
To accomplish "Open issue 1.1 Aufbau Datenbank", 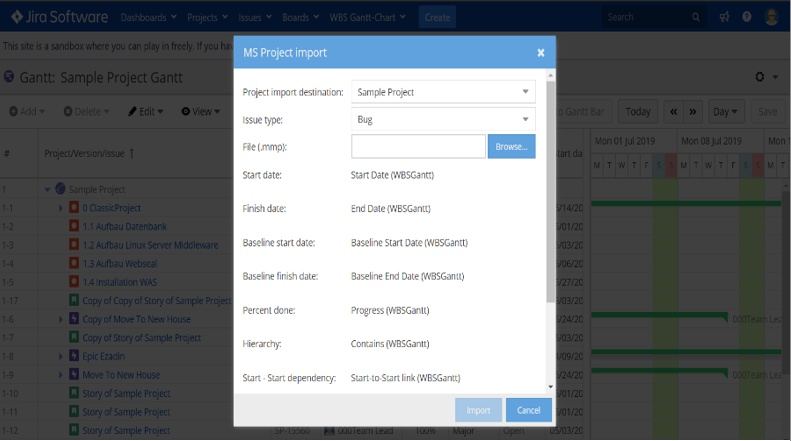I will pos(125,227).
